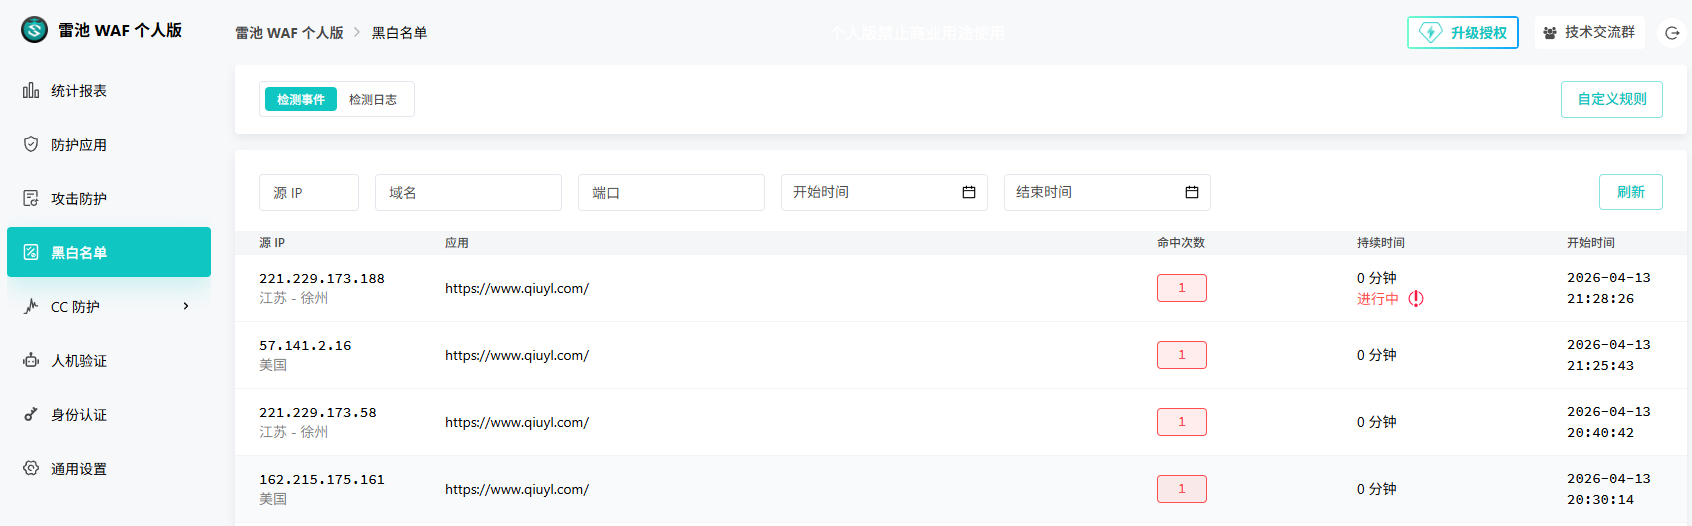Click the 人机验证 robot icon
The height and width of the screenshot is (526, 1692).
[31, 361]
